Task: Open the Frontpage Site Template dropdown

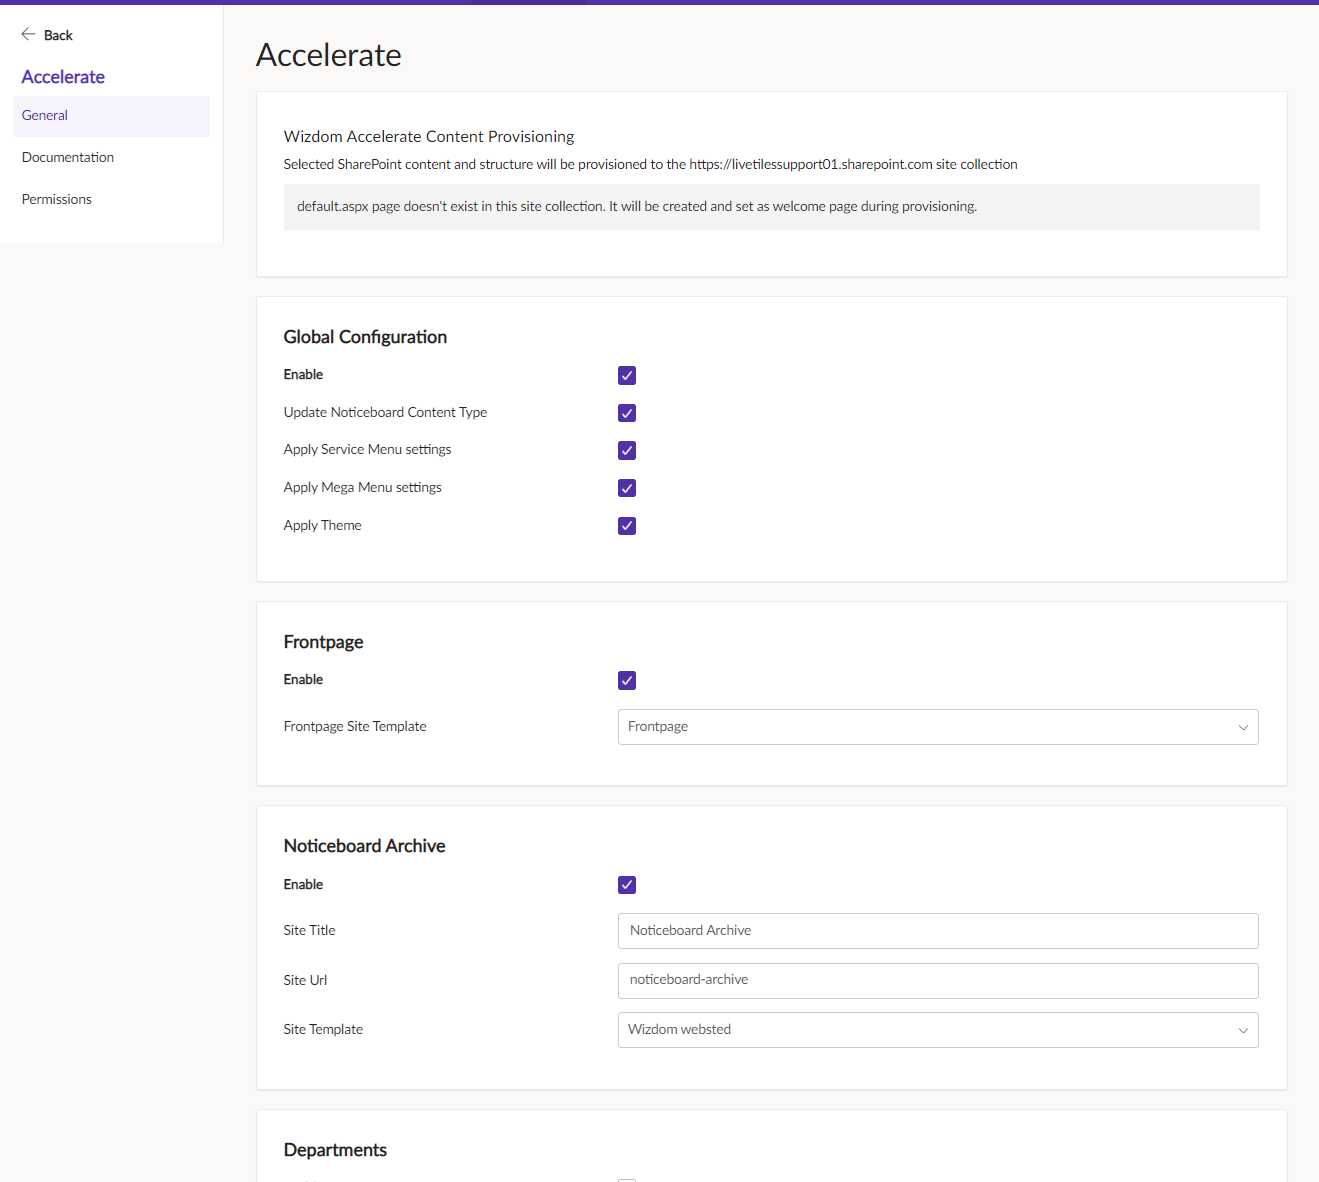Action: pyautogui.click(x=937, y=727)
